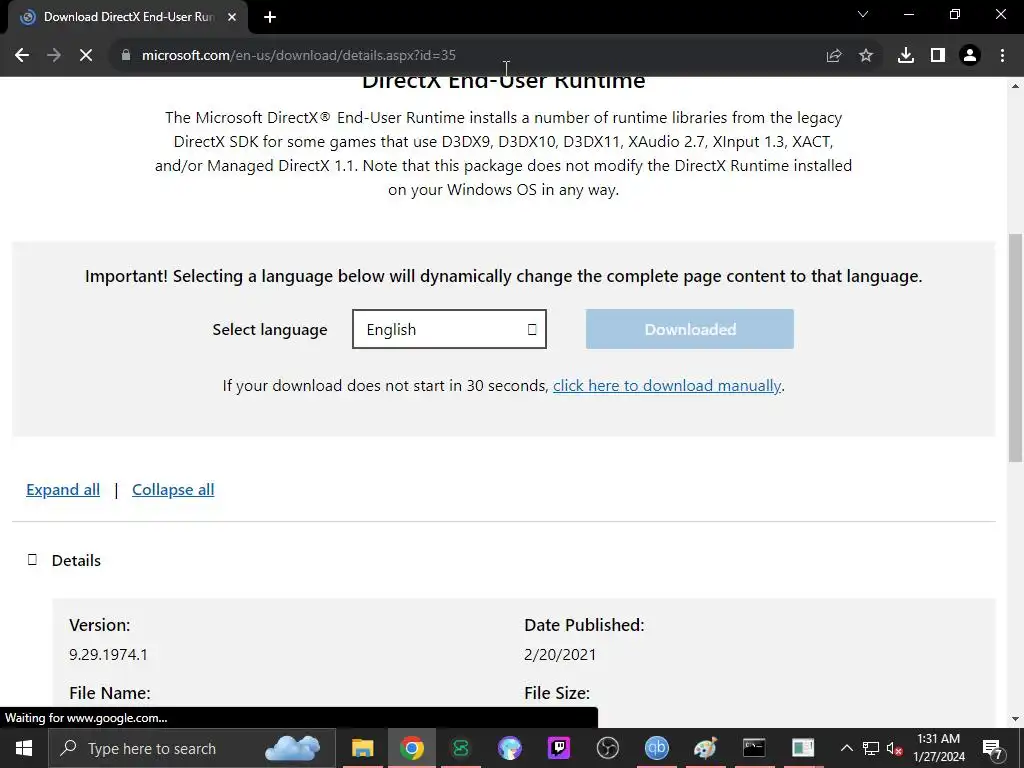
Task: Open qBittorrent from the taskbar
Action: 656,748
